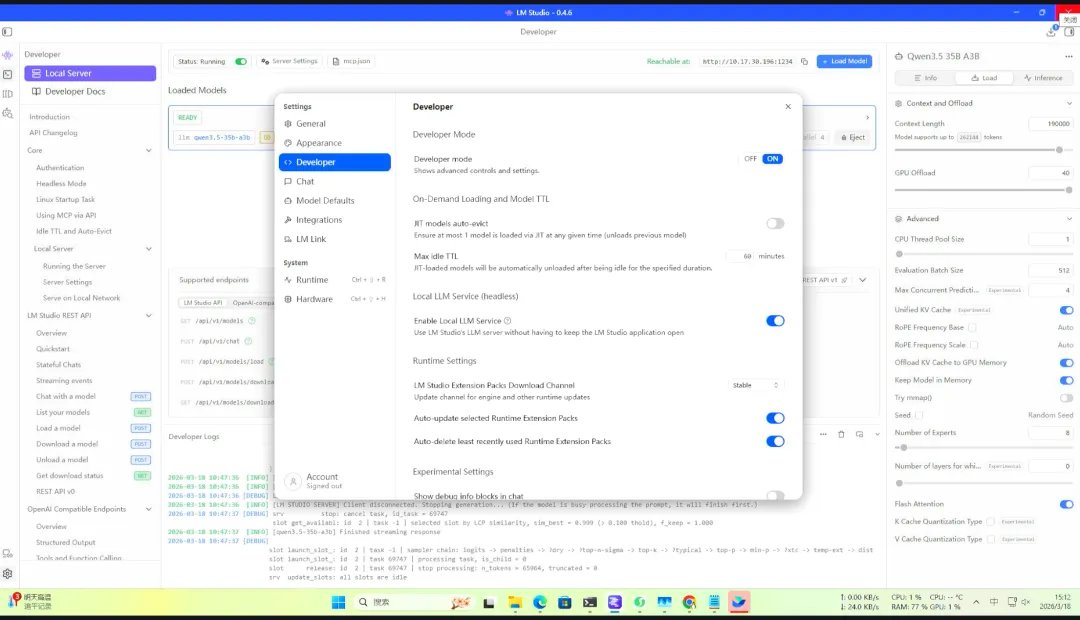
Task: Switch Developer mode to OFF
Action: pos(750,159)
